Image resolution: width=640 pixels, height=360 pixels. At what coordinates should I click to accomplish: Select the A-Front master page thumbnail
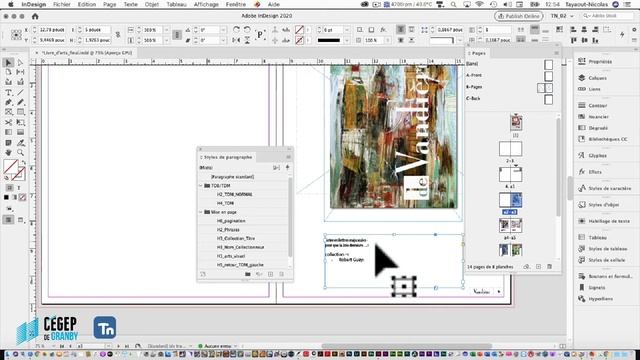click(x=549, y=76)
